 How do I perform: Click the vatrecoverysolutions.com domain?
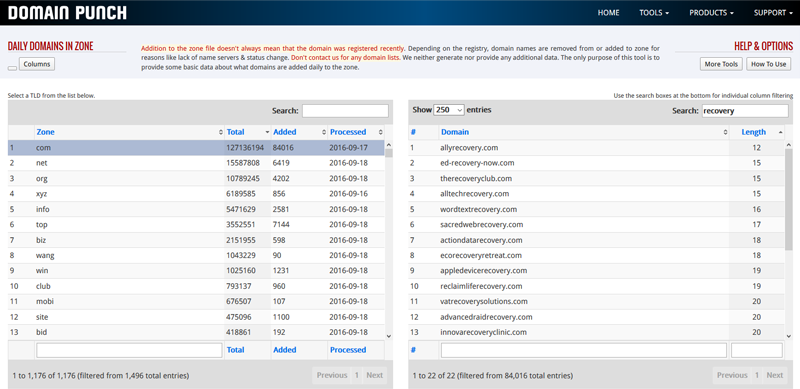(484, 301)
